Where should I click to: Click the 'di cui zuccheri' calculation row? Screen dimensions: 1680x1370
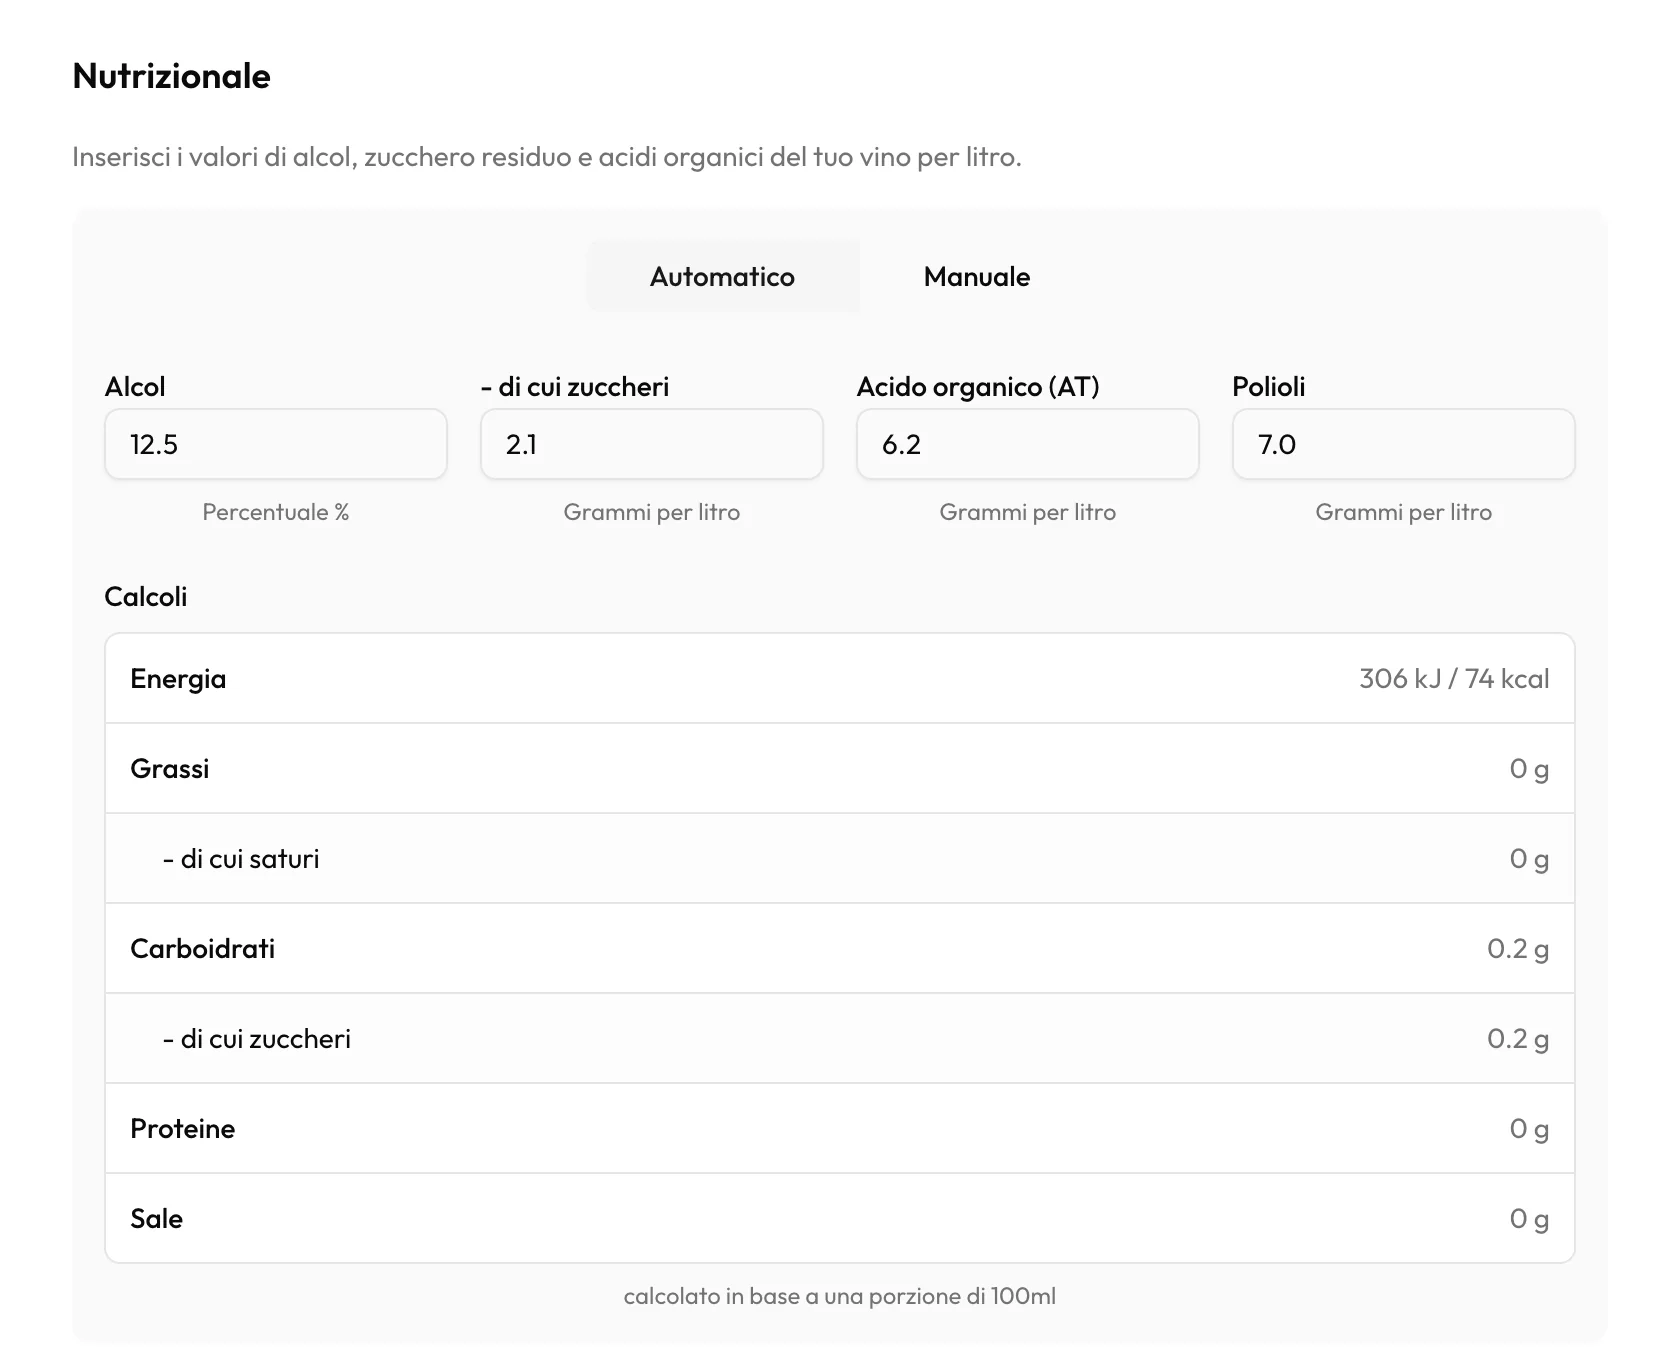tap(840, 1038)
